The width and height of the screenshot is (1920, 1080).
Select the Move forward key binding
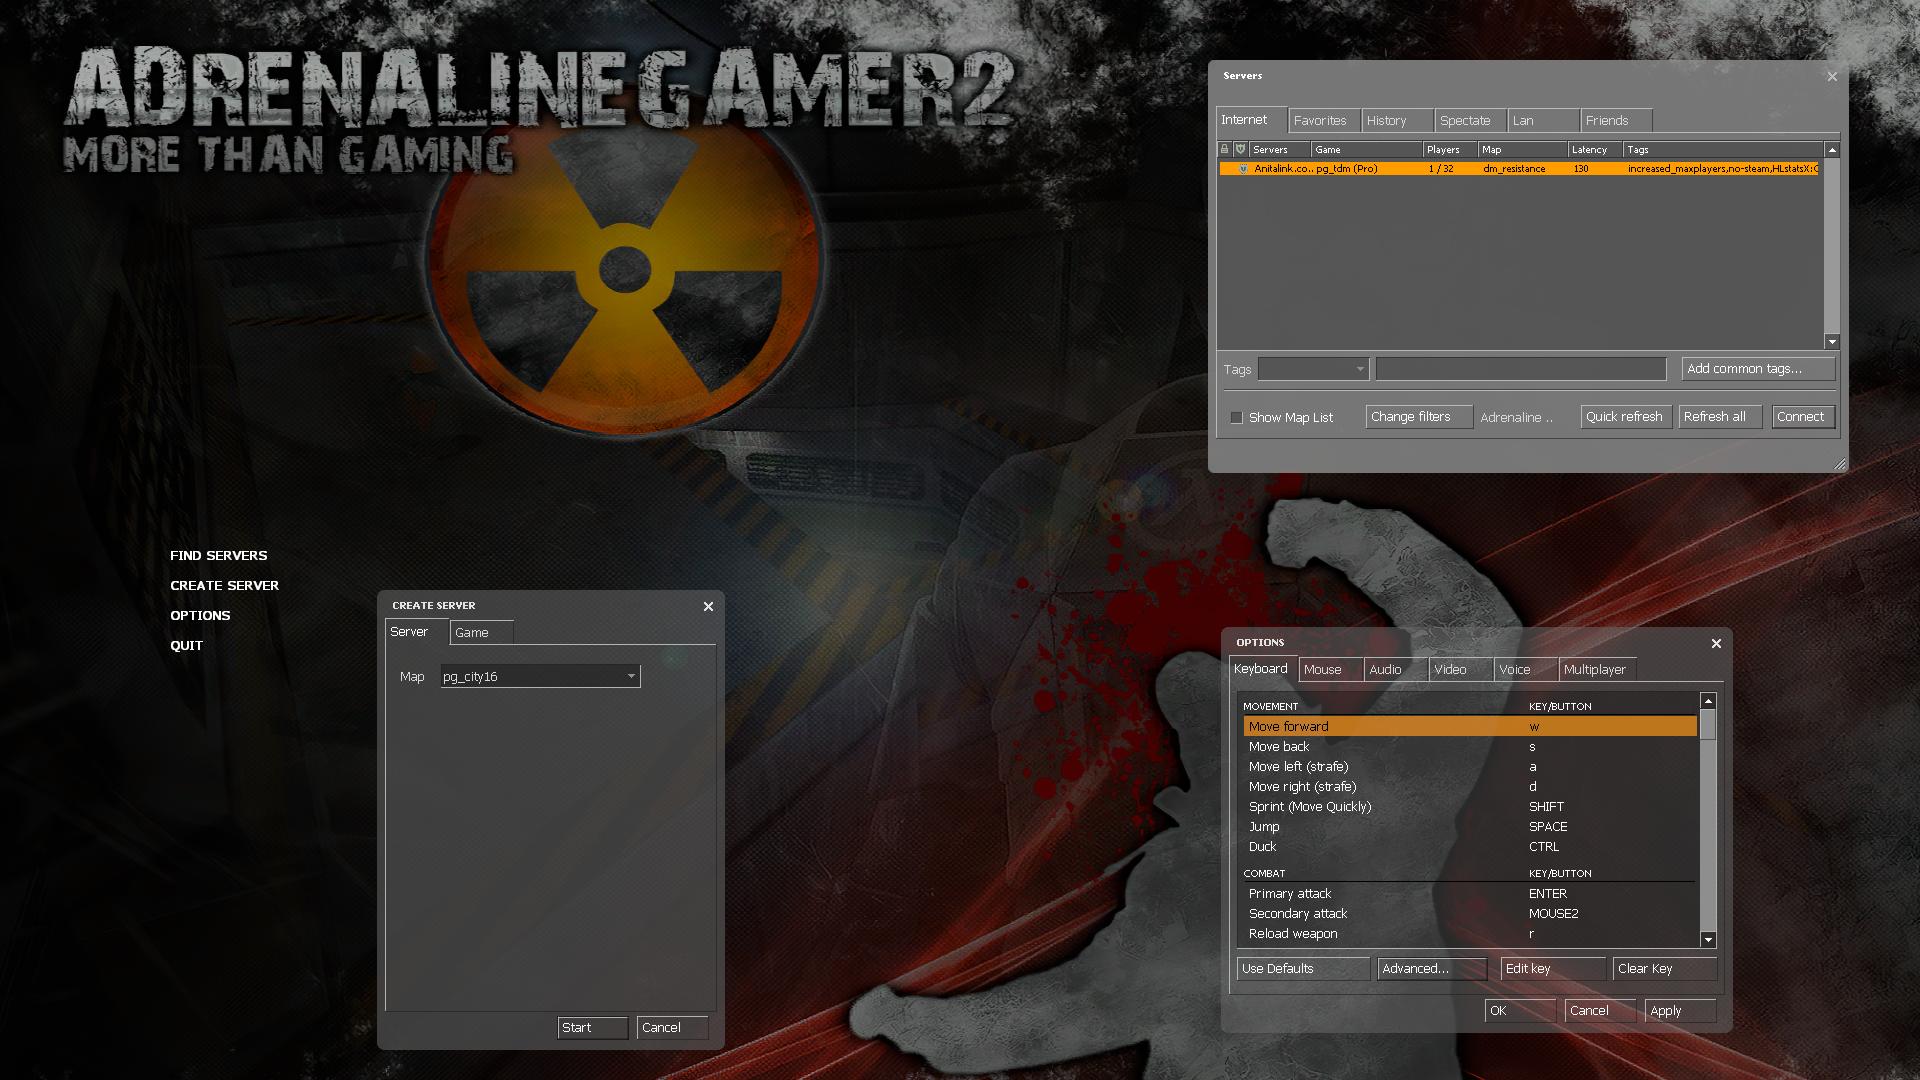(x=1470, y=727)
